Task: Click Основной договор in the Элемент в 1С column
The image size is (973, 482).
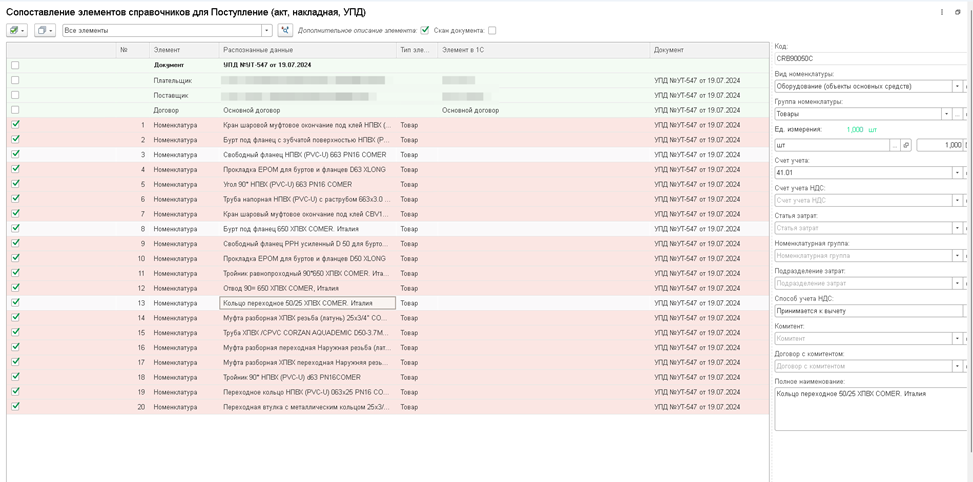Action: pos(470,110)
